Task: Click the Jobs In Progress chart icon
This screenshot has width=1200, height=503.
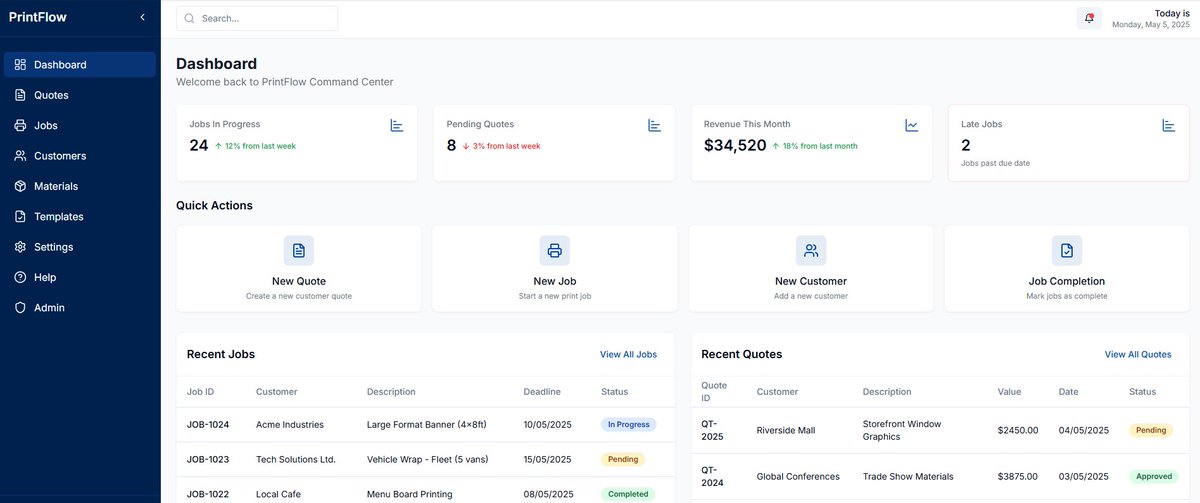Action: [x=396, y=125]
